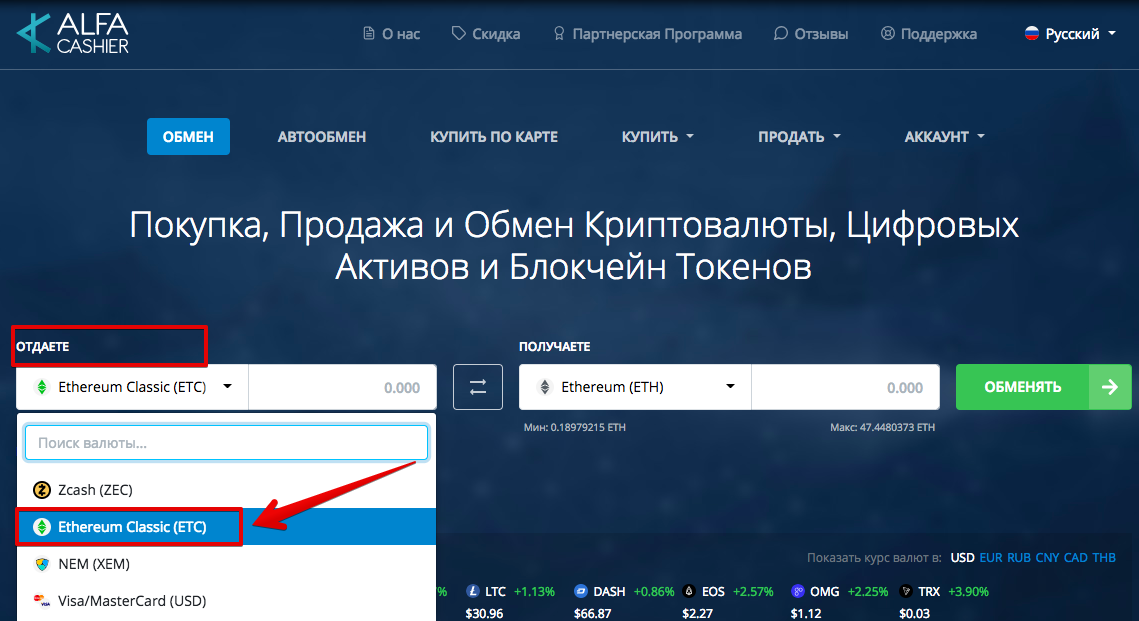1139x621 pixels.
Task: Click the Zcash coin icon in the list
Action: pyautogui.click(x=42, y=490)
